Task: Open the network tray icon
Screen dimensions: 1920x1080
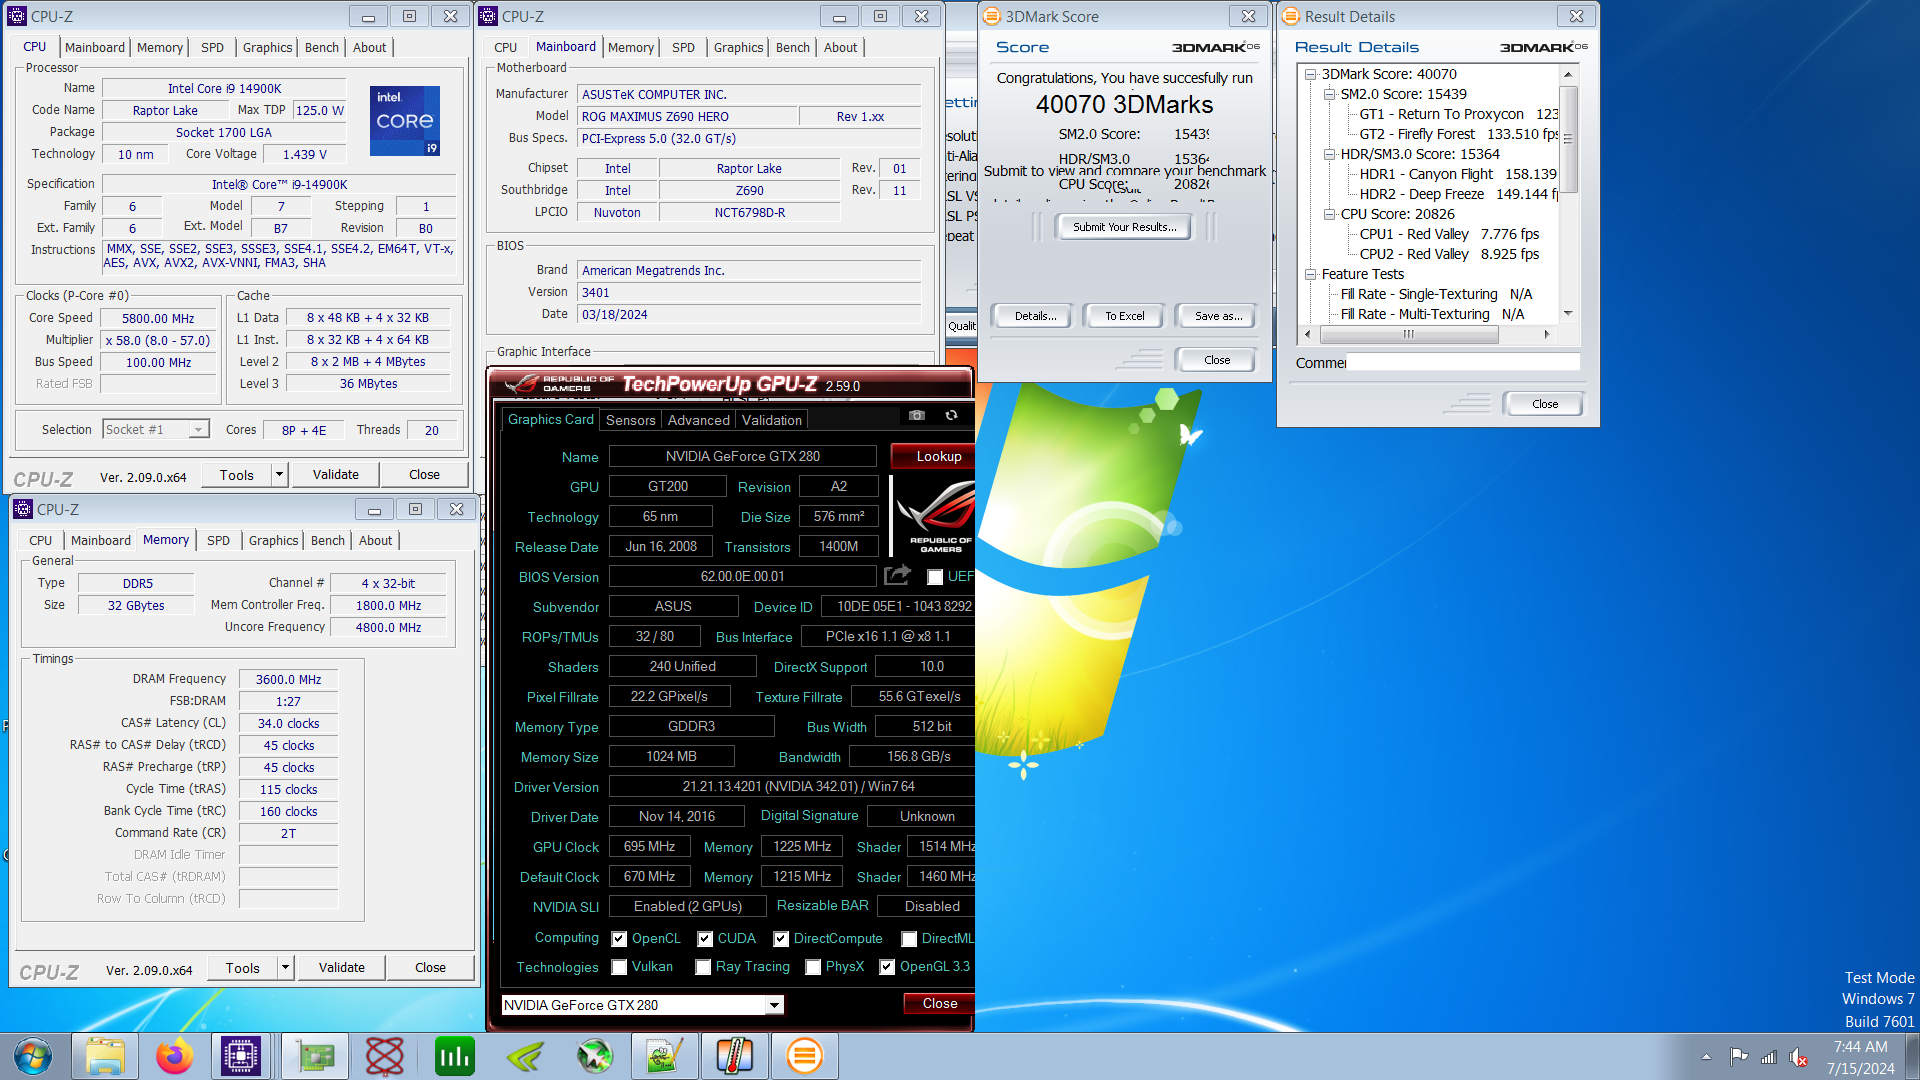Action: click(1769, 1057)
